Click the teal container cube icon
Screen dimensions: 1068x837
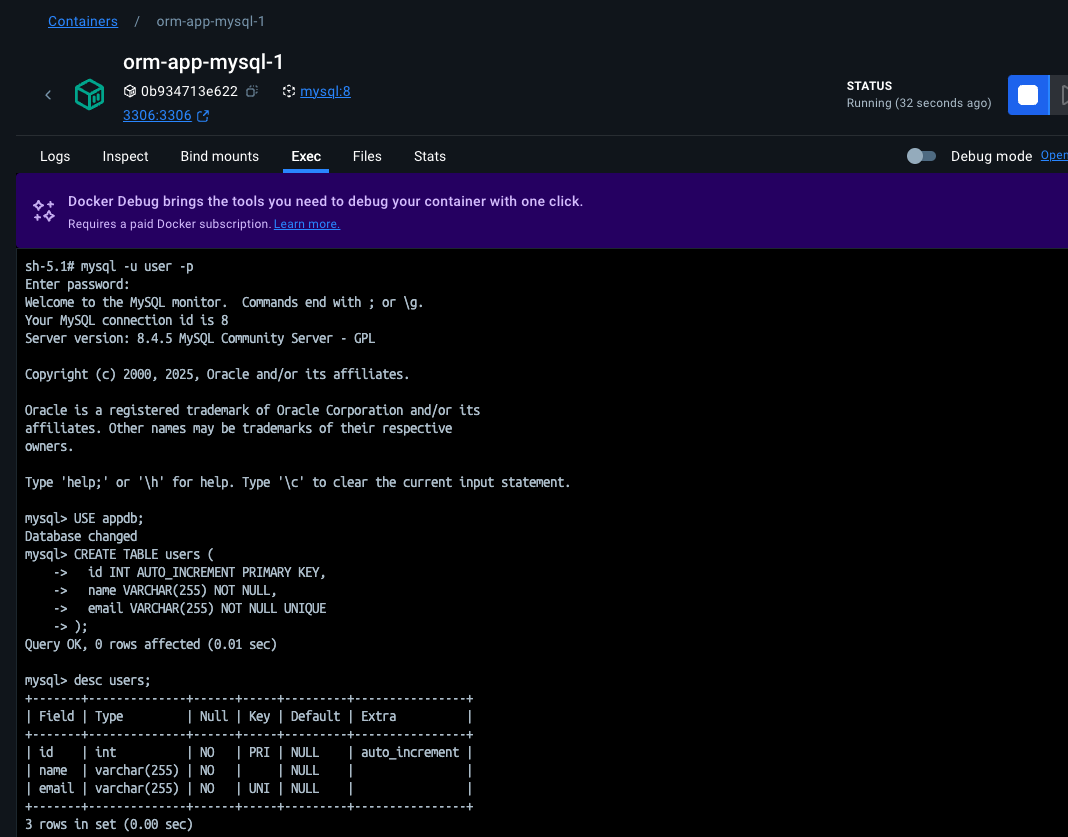click(89, 94)
